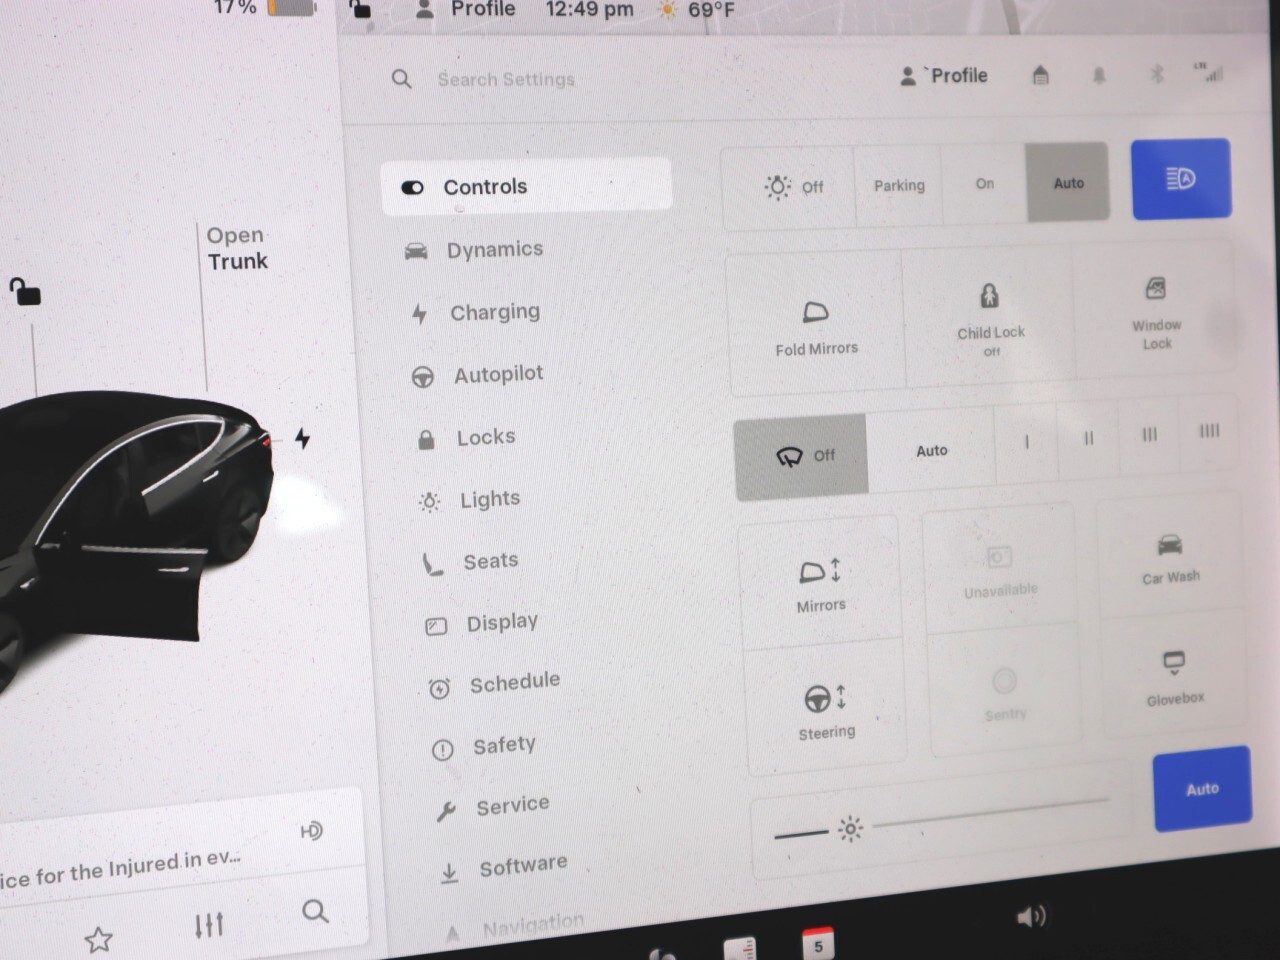
Task: Tap the HomeLink garage icon
Action: (1040, 75)
